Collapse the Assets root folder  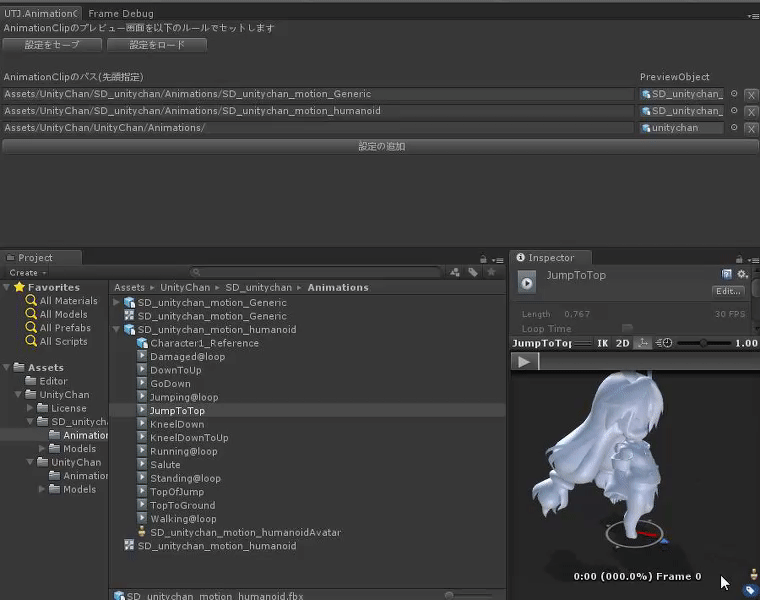click(6, 367)
